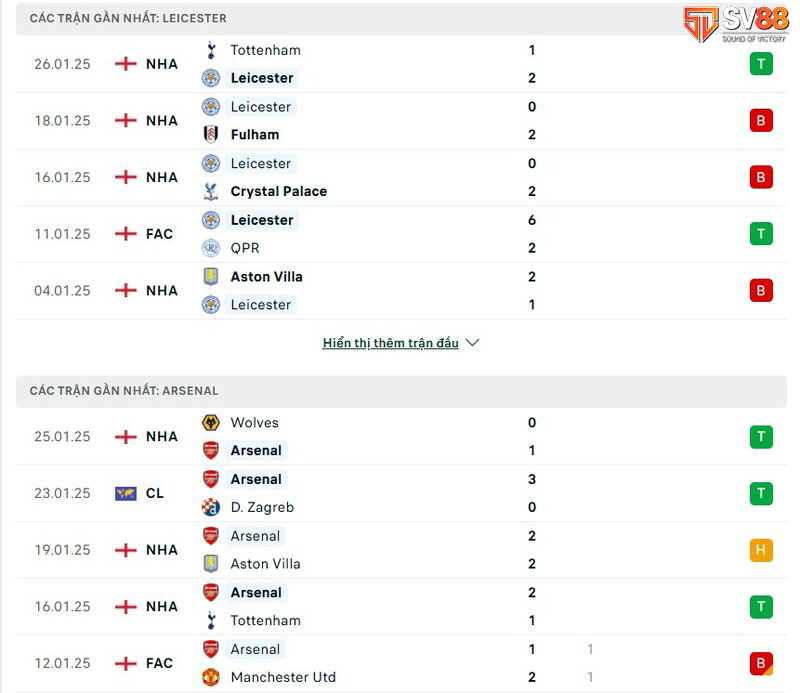Click the Crystal Palace club crest
The height and width of the screenshot is (693, 800).
(211, 191)
